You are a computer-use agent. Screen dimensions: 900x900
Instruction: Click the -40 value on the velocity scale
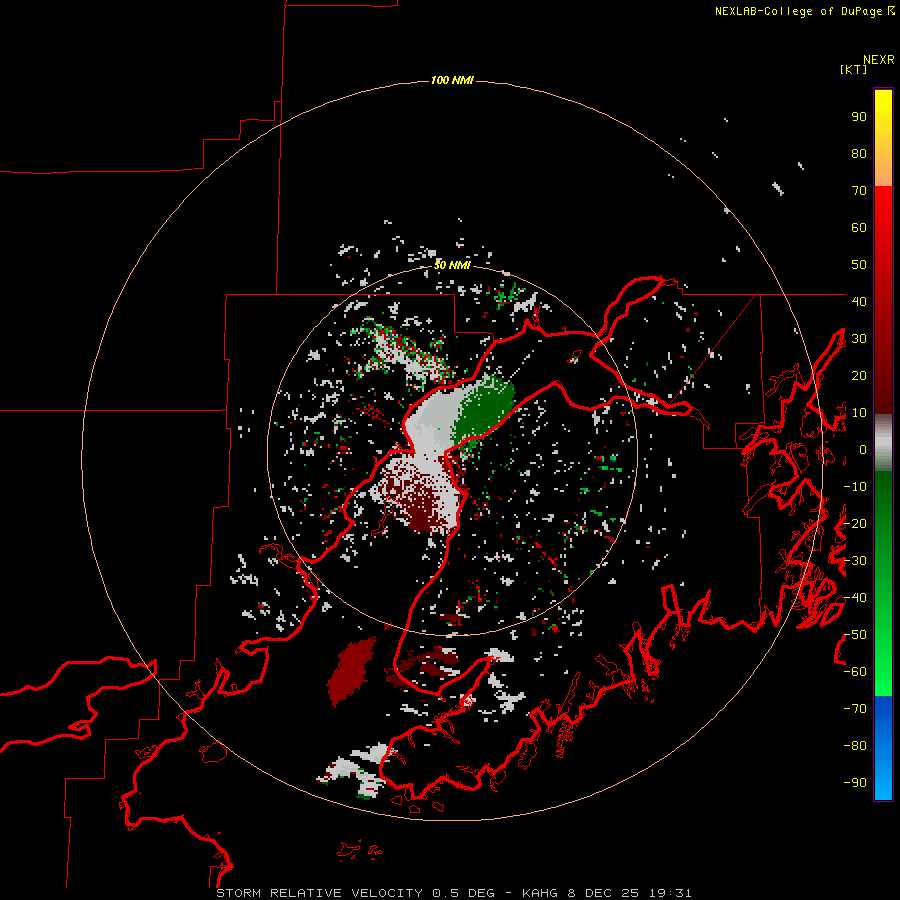(855, 598)
